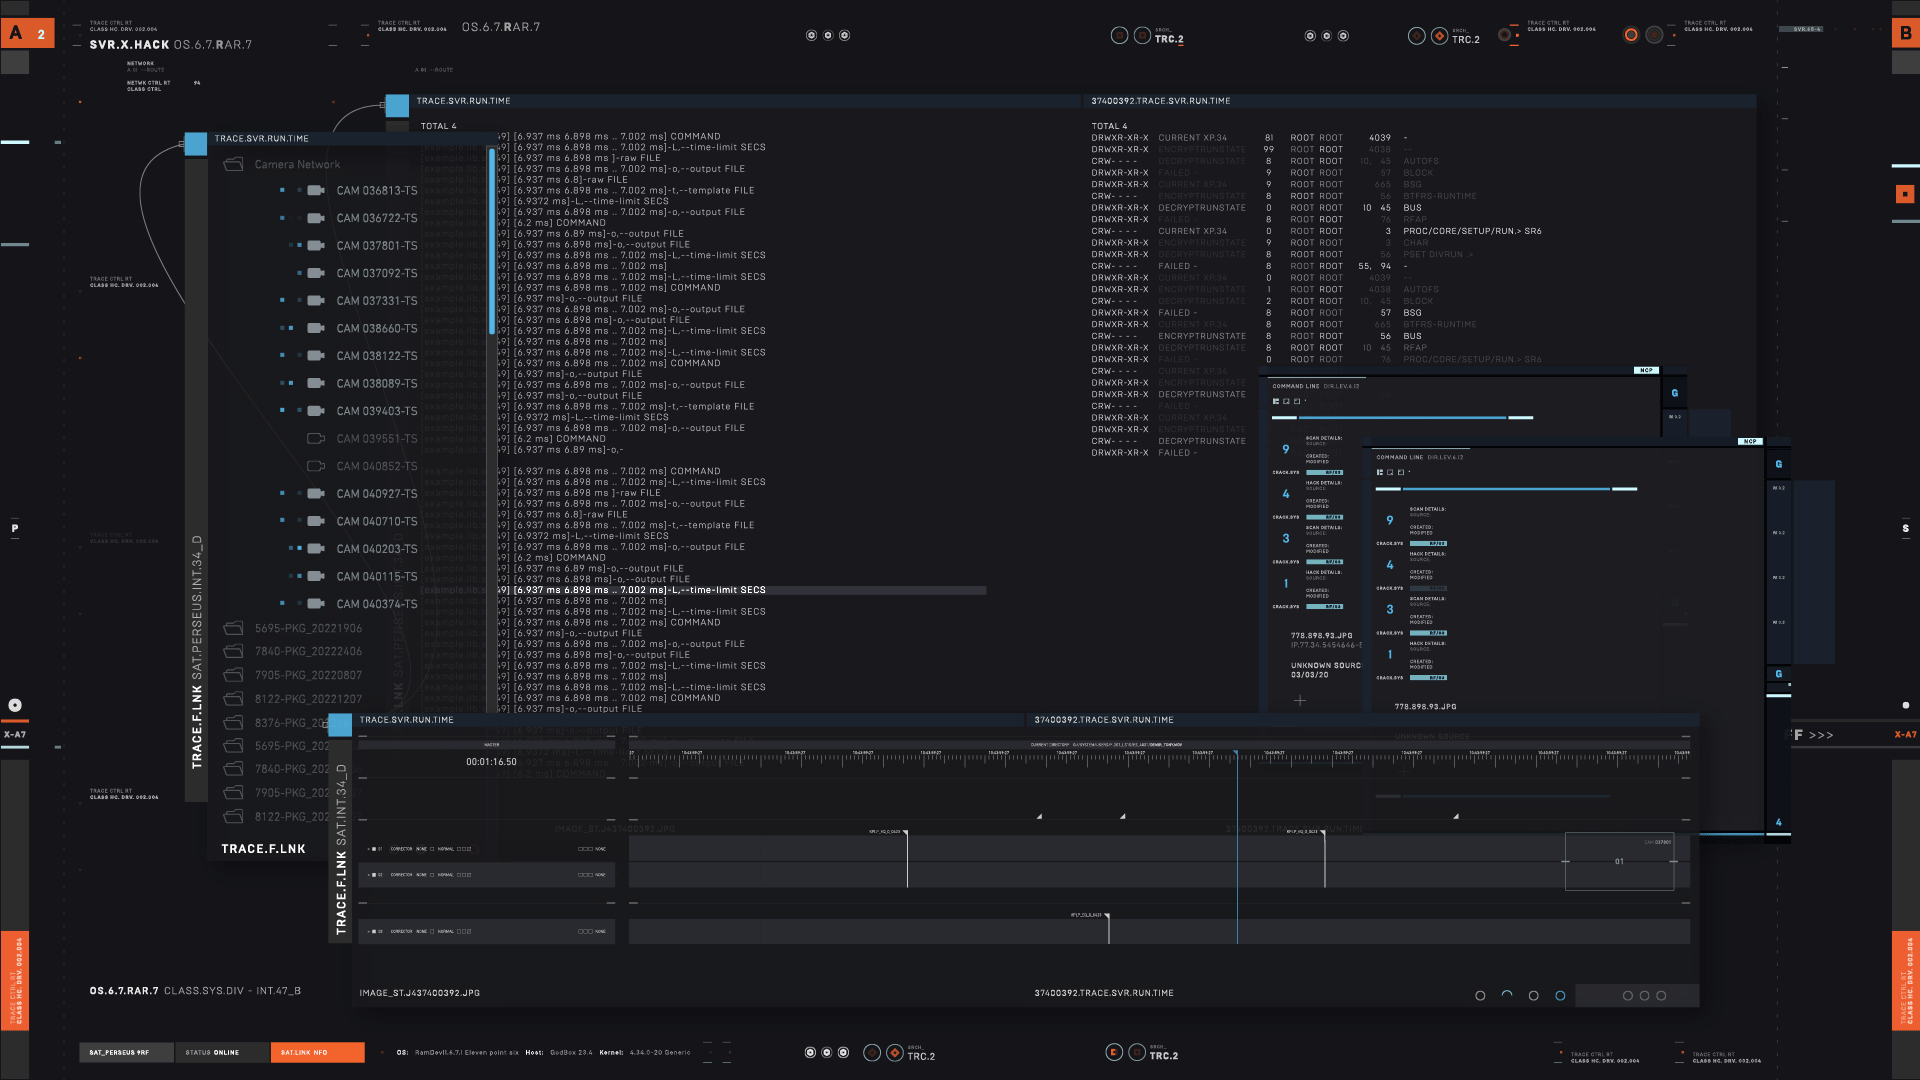This screenshot has width=1920, height=1080.
Task: Click the NCP tag on front Command Line window
Action: click(1749, 441)
